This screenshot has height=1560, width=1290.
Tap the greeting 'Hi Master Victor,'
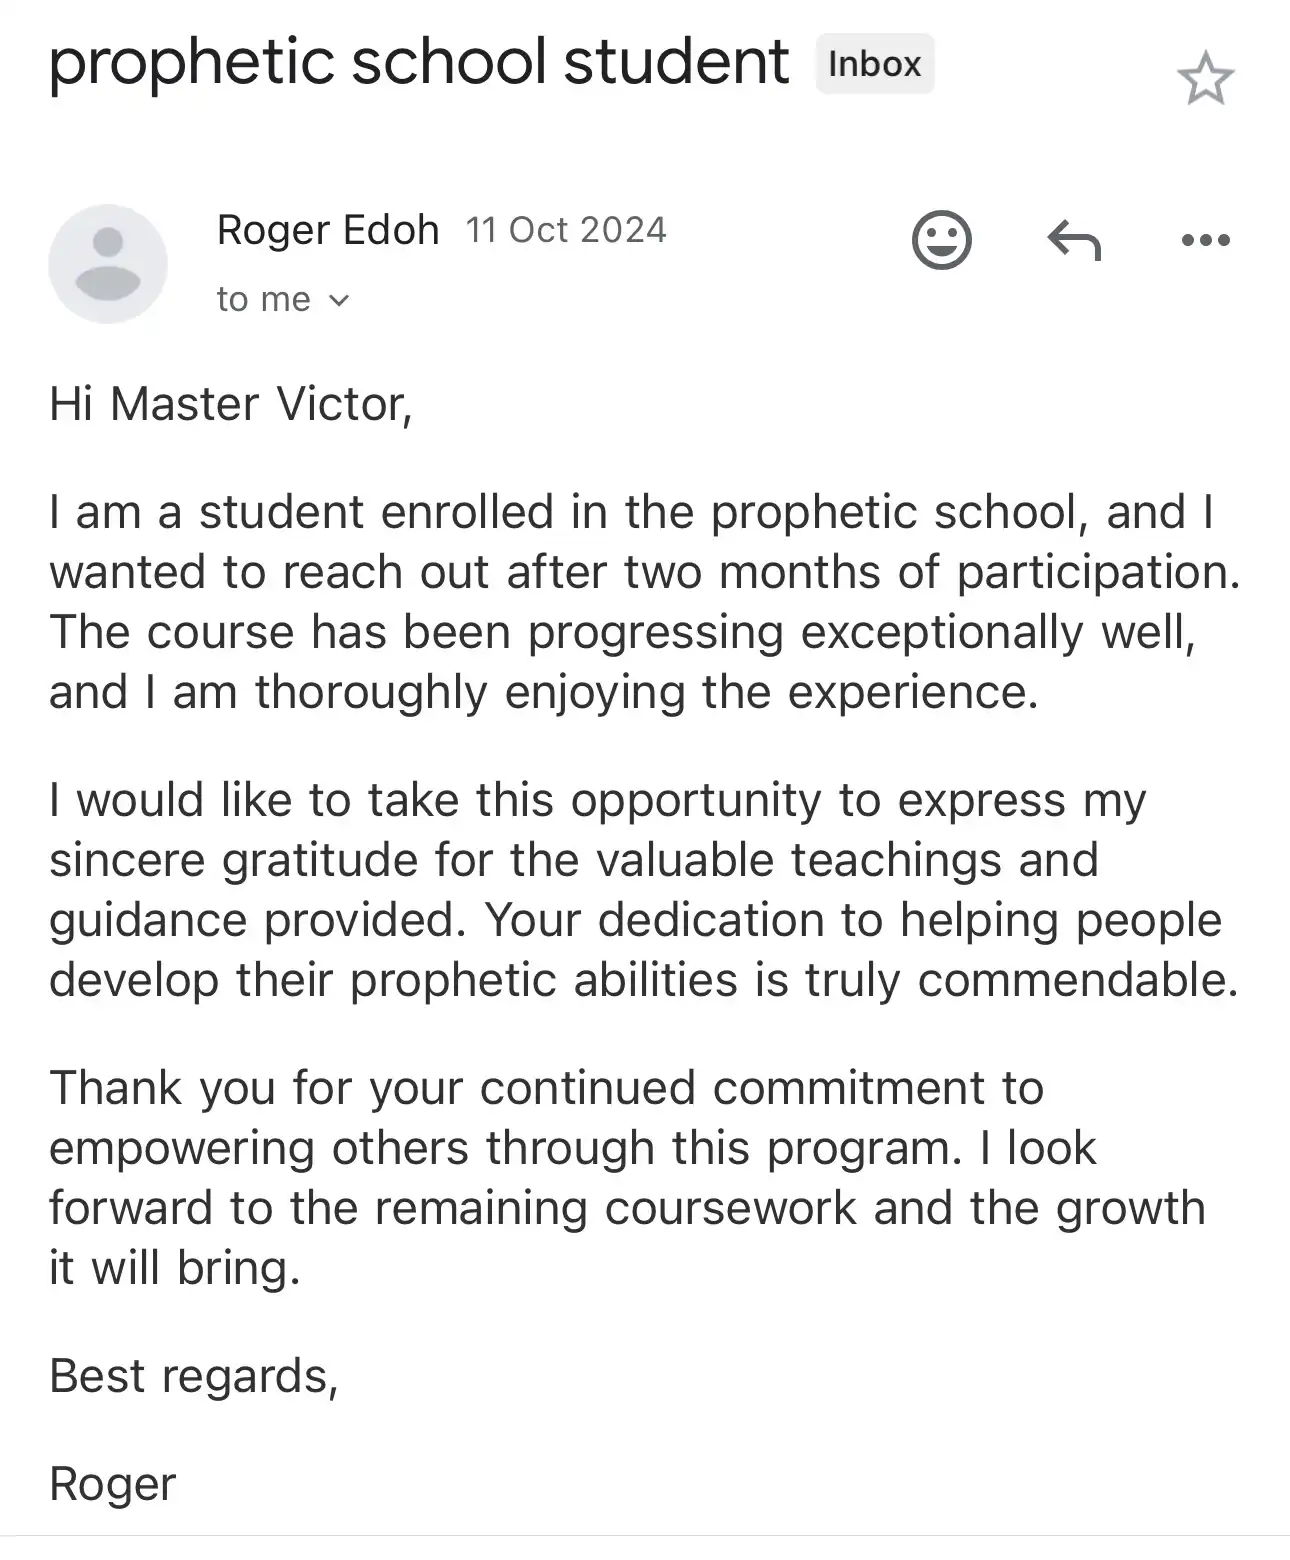point(231,404)
